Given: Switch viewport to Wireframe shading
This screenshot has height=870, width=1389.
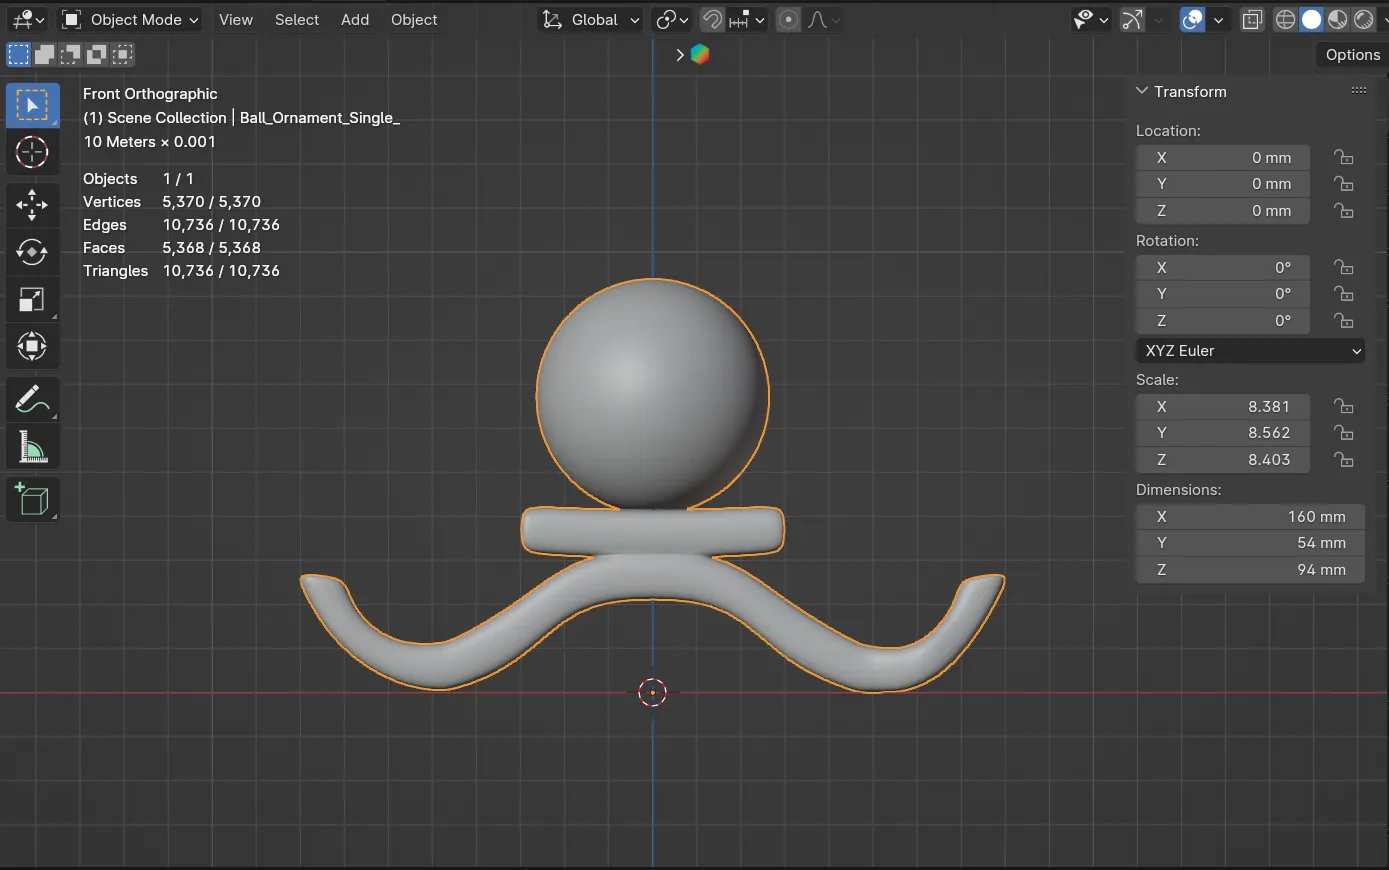Looking at the screenshot, I should point(1285,19).
